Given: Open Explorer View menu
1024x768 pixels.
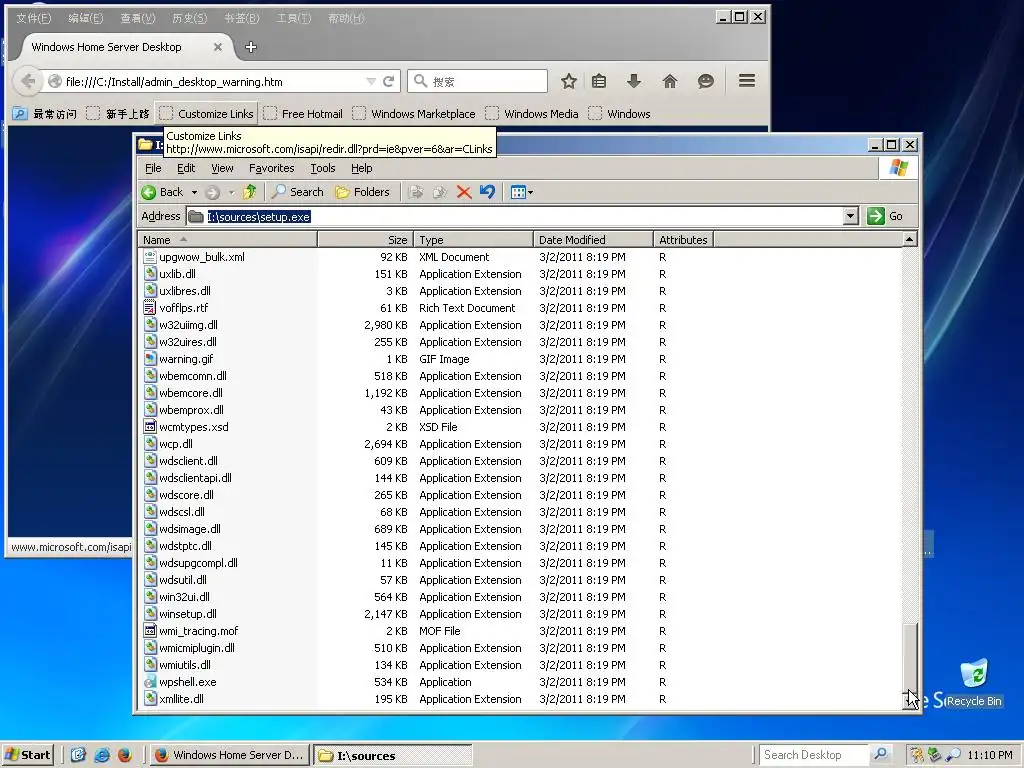Looking at the screenshot, I should pos(222,168).
